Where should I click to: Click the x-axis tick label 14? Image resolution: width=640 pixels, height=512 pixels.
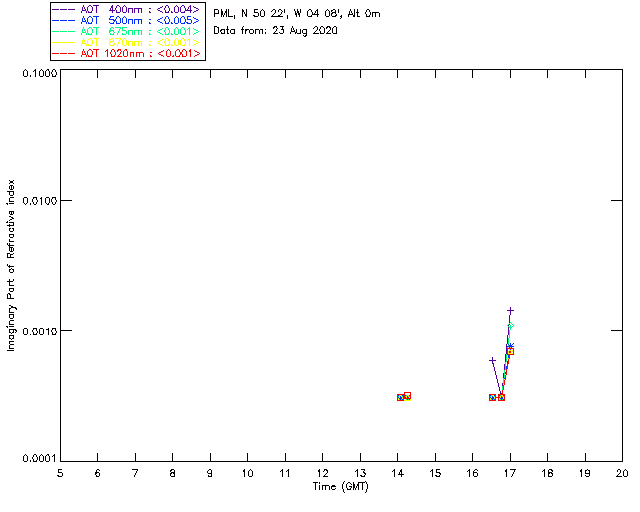click(x=398, y=473)
